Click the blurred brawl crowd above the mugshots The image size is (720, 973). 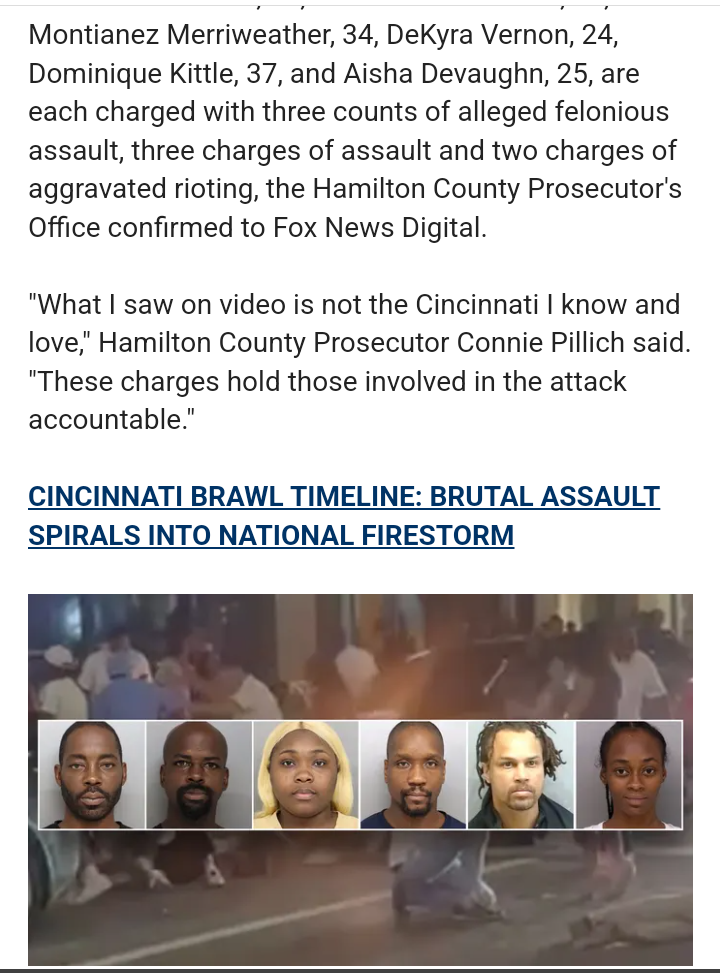coord(360,658)
